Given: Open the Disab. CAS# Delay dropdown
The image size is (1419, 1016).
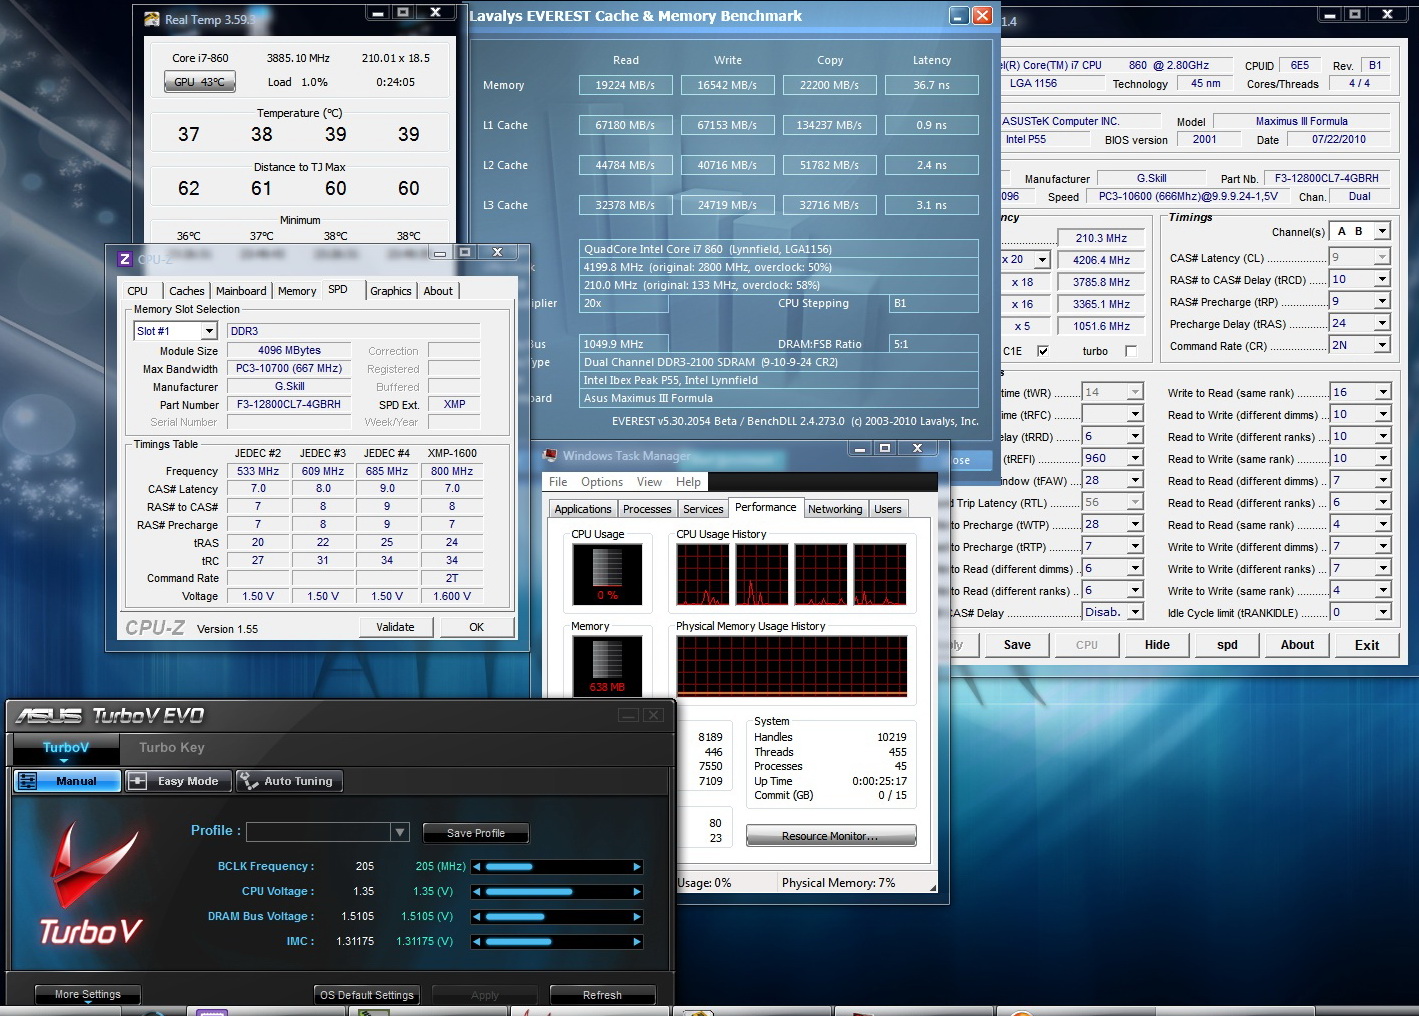Looking at the screenshot, I should (1135, 612).
